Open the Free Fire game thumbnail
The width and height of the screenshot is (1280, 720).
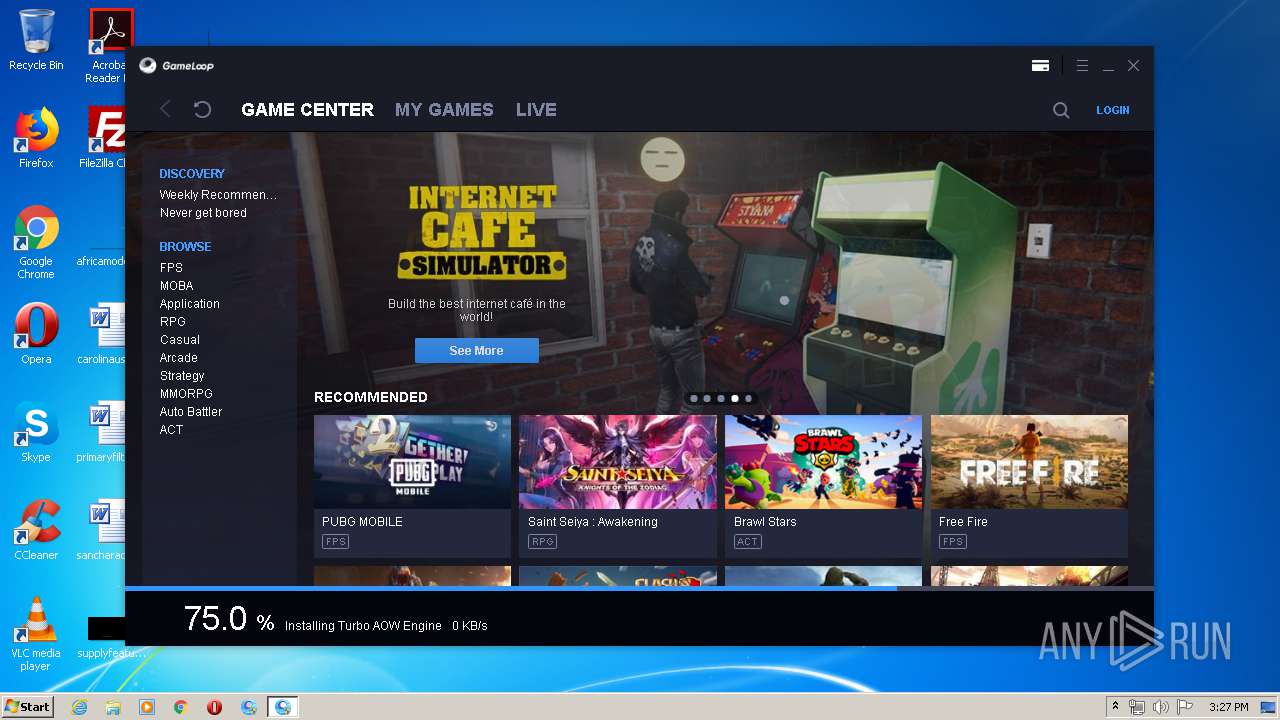pyautogui.click(x=1029, y=462)
